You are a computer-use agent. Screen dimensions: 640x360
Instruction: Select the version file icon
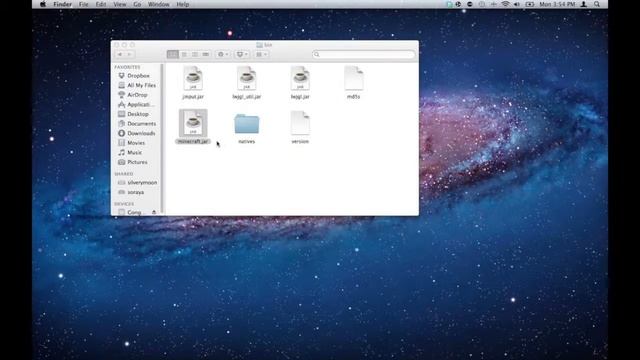coord(300,123)
